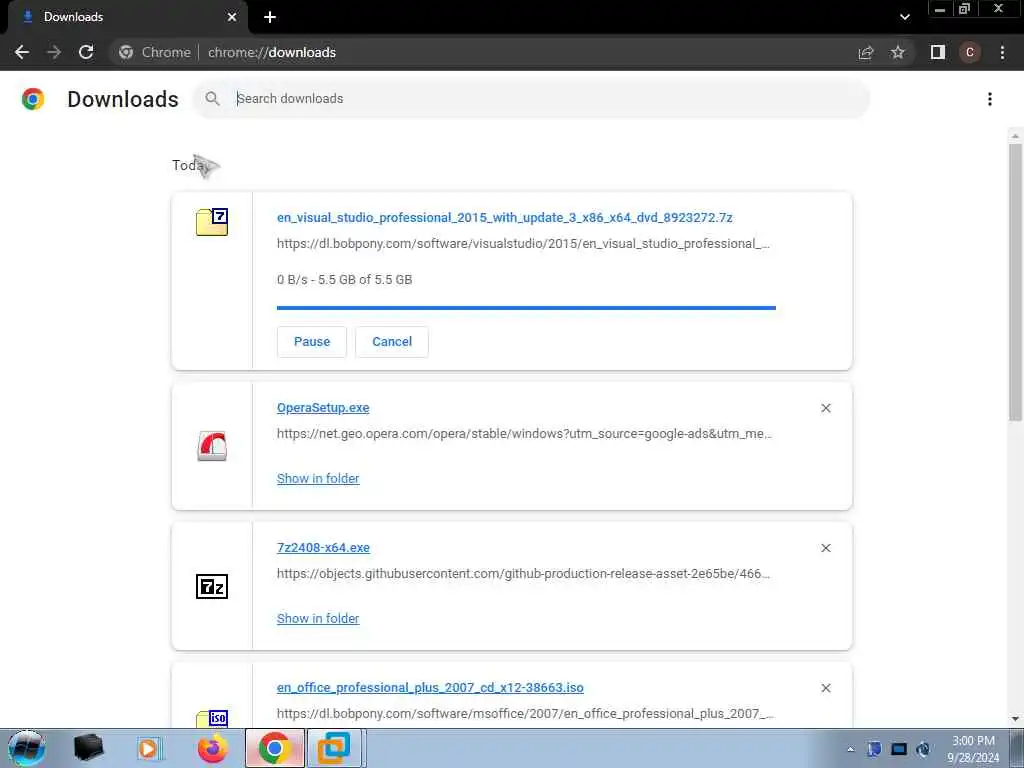This screenshot has height=768, width=1024.
Task: Click the Chrome logo beside Downloads title
Action: 33,99
